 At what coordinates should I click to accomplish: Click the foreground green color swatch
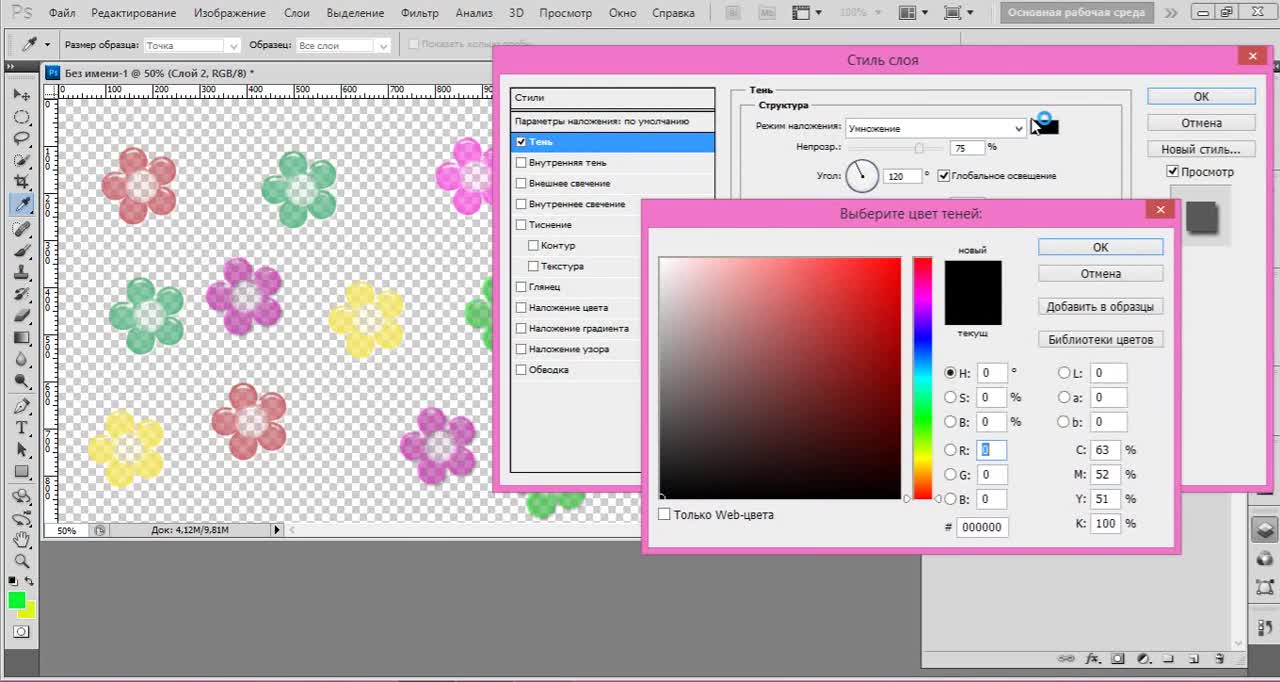point(17,600)
